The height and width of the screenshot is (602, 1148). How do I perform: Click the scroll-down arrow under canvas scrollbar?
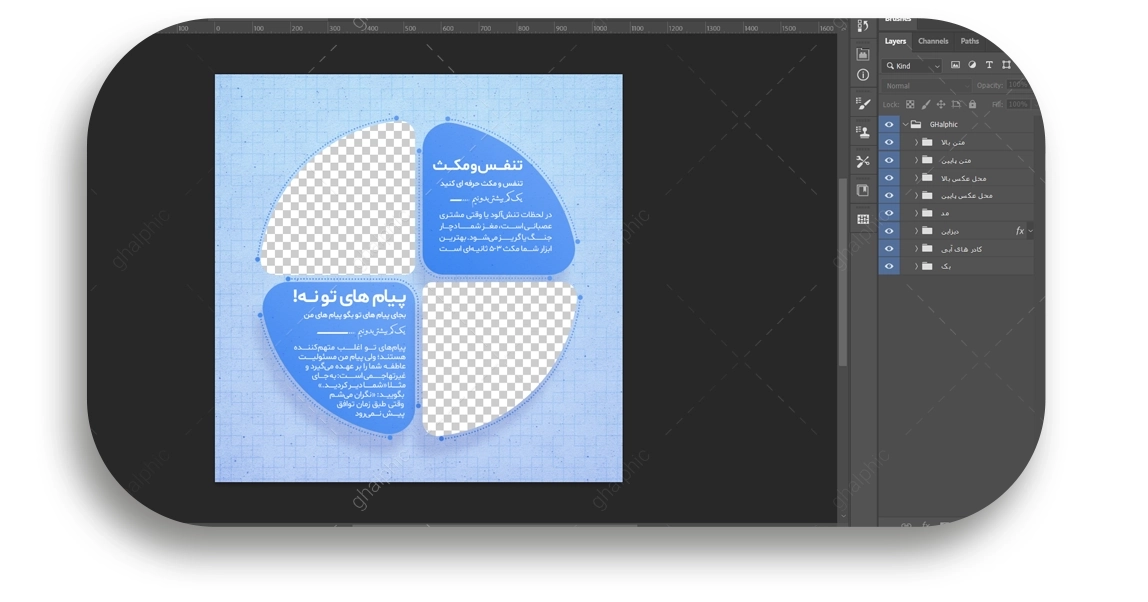coord(843,516)
